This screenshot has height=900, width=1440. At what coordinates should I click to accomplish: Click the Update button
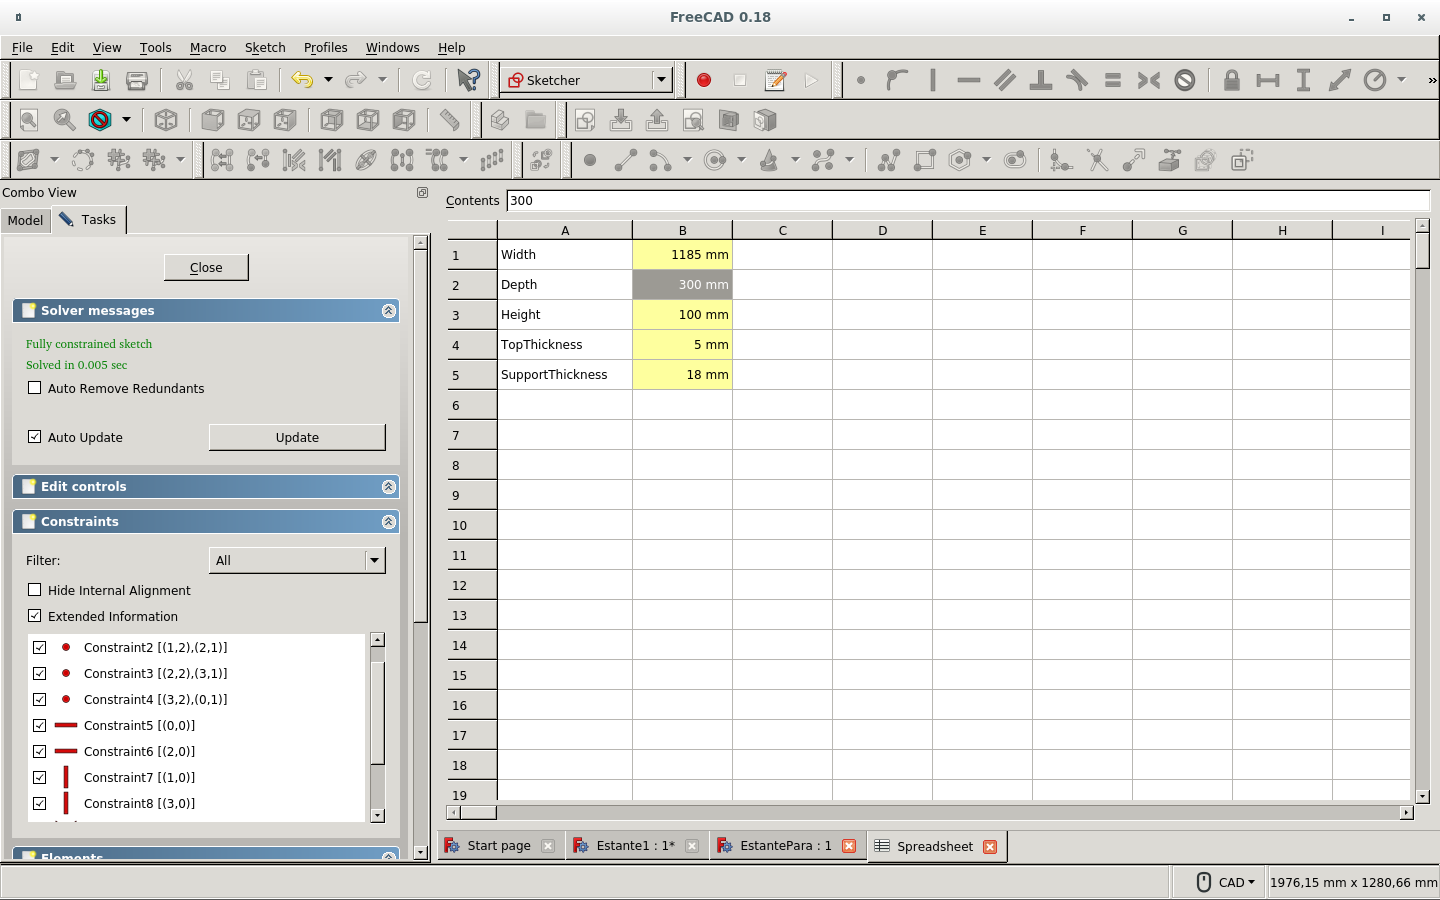tap(297, 437)
